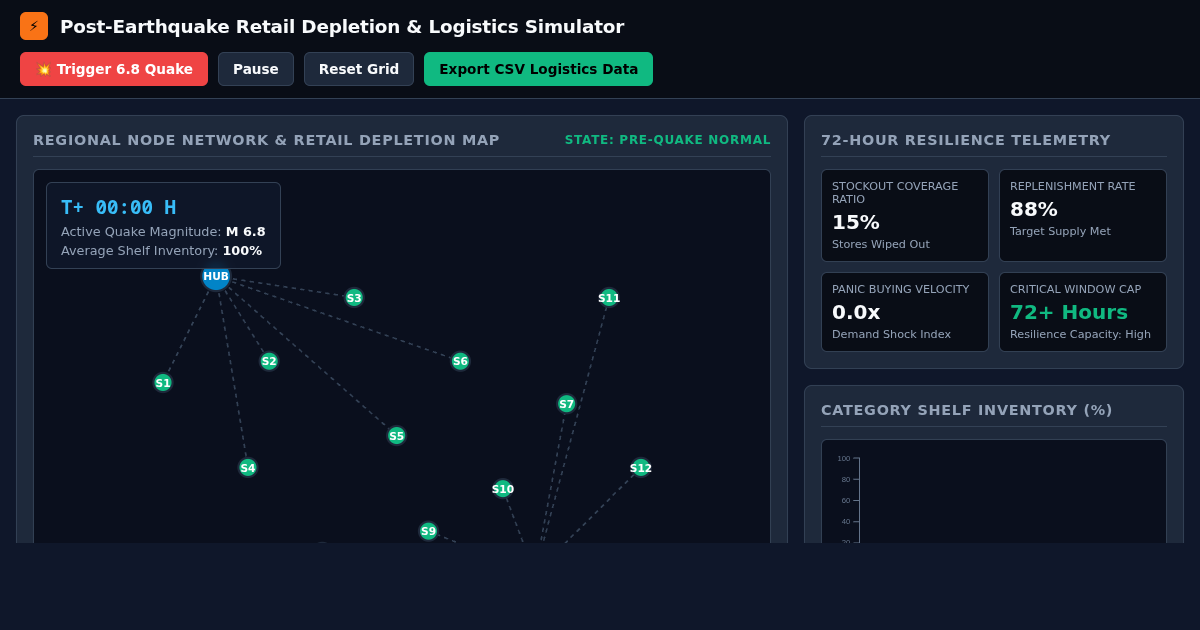
Task: Select store node S1
Action: 163,383
